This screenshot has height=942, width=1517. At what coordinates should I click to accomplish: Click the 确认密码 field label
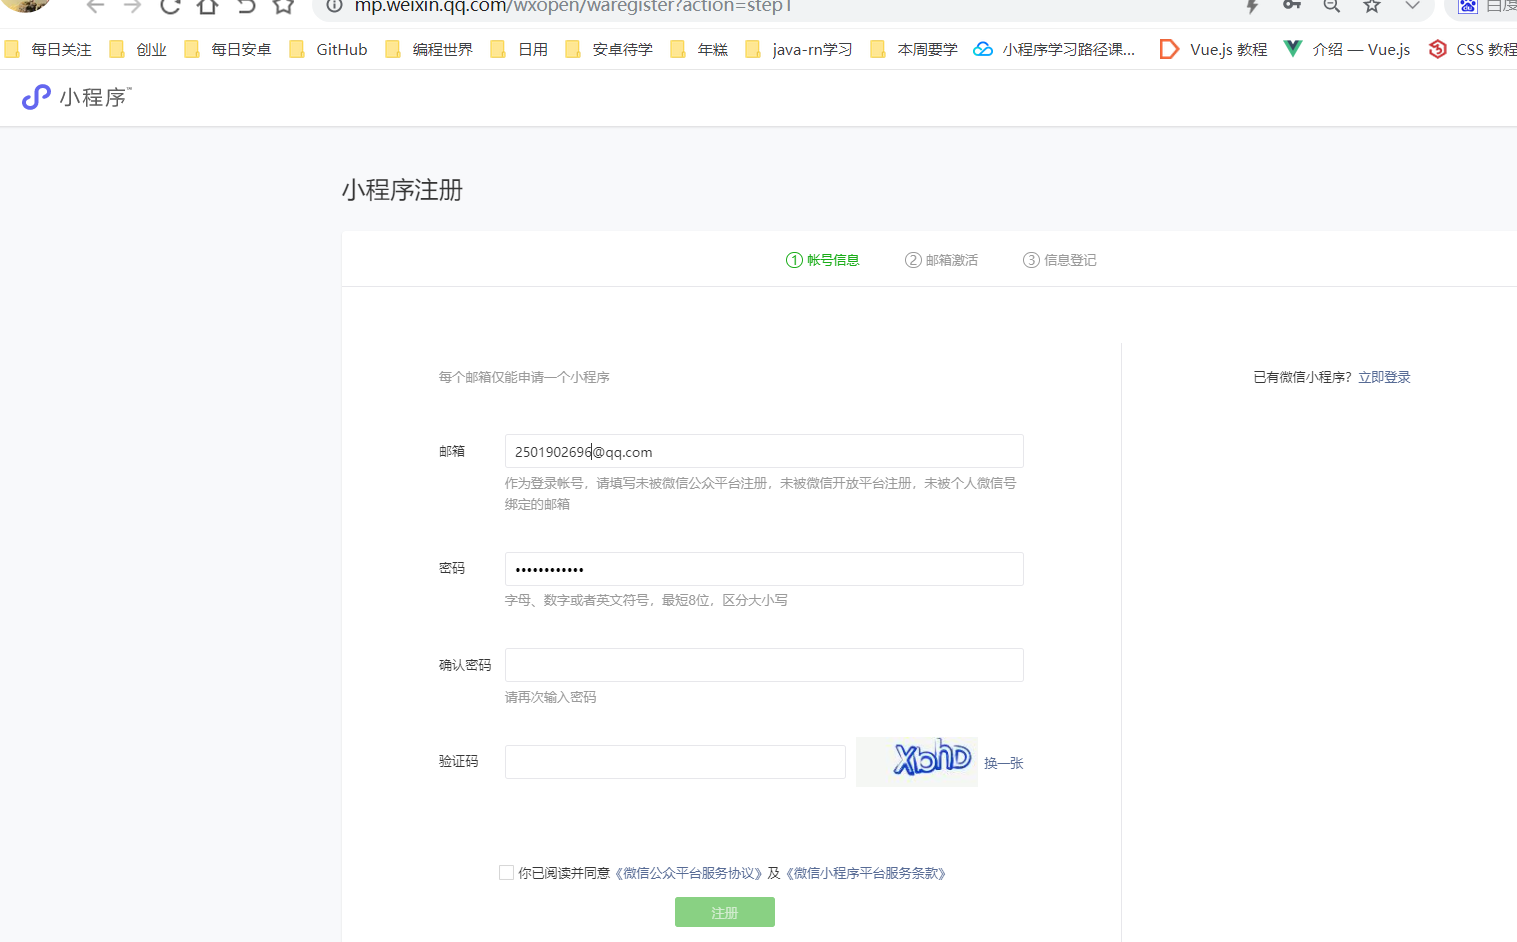[465, 665]
